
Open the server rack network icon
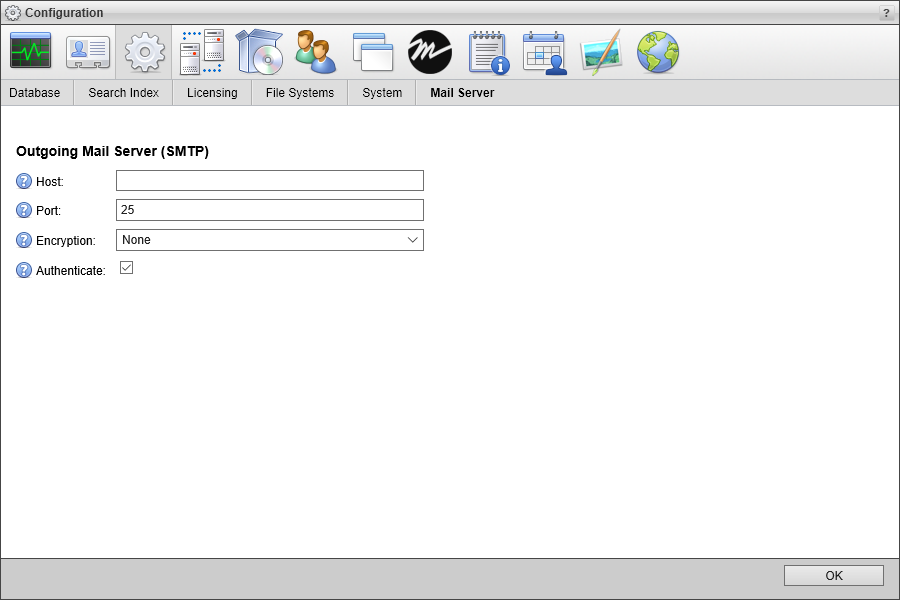(x=201, y=52)
